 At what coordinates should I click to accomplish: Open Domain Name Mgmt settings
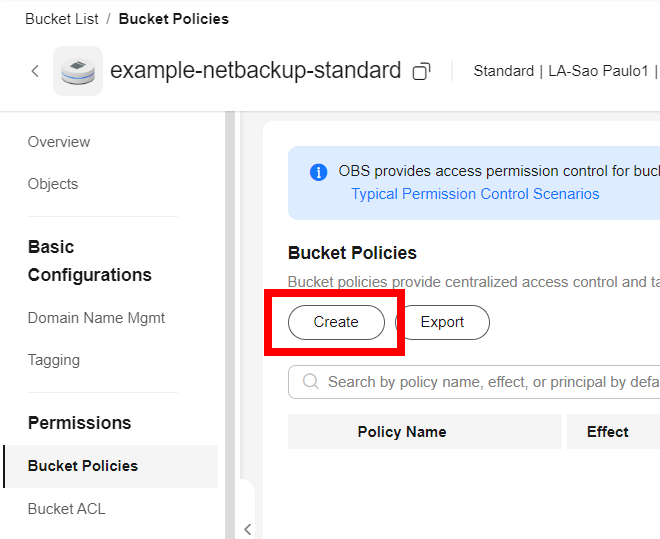(x=96, y=318)
